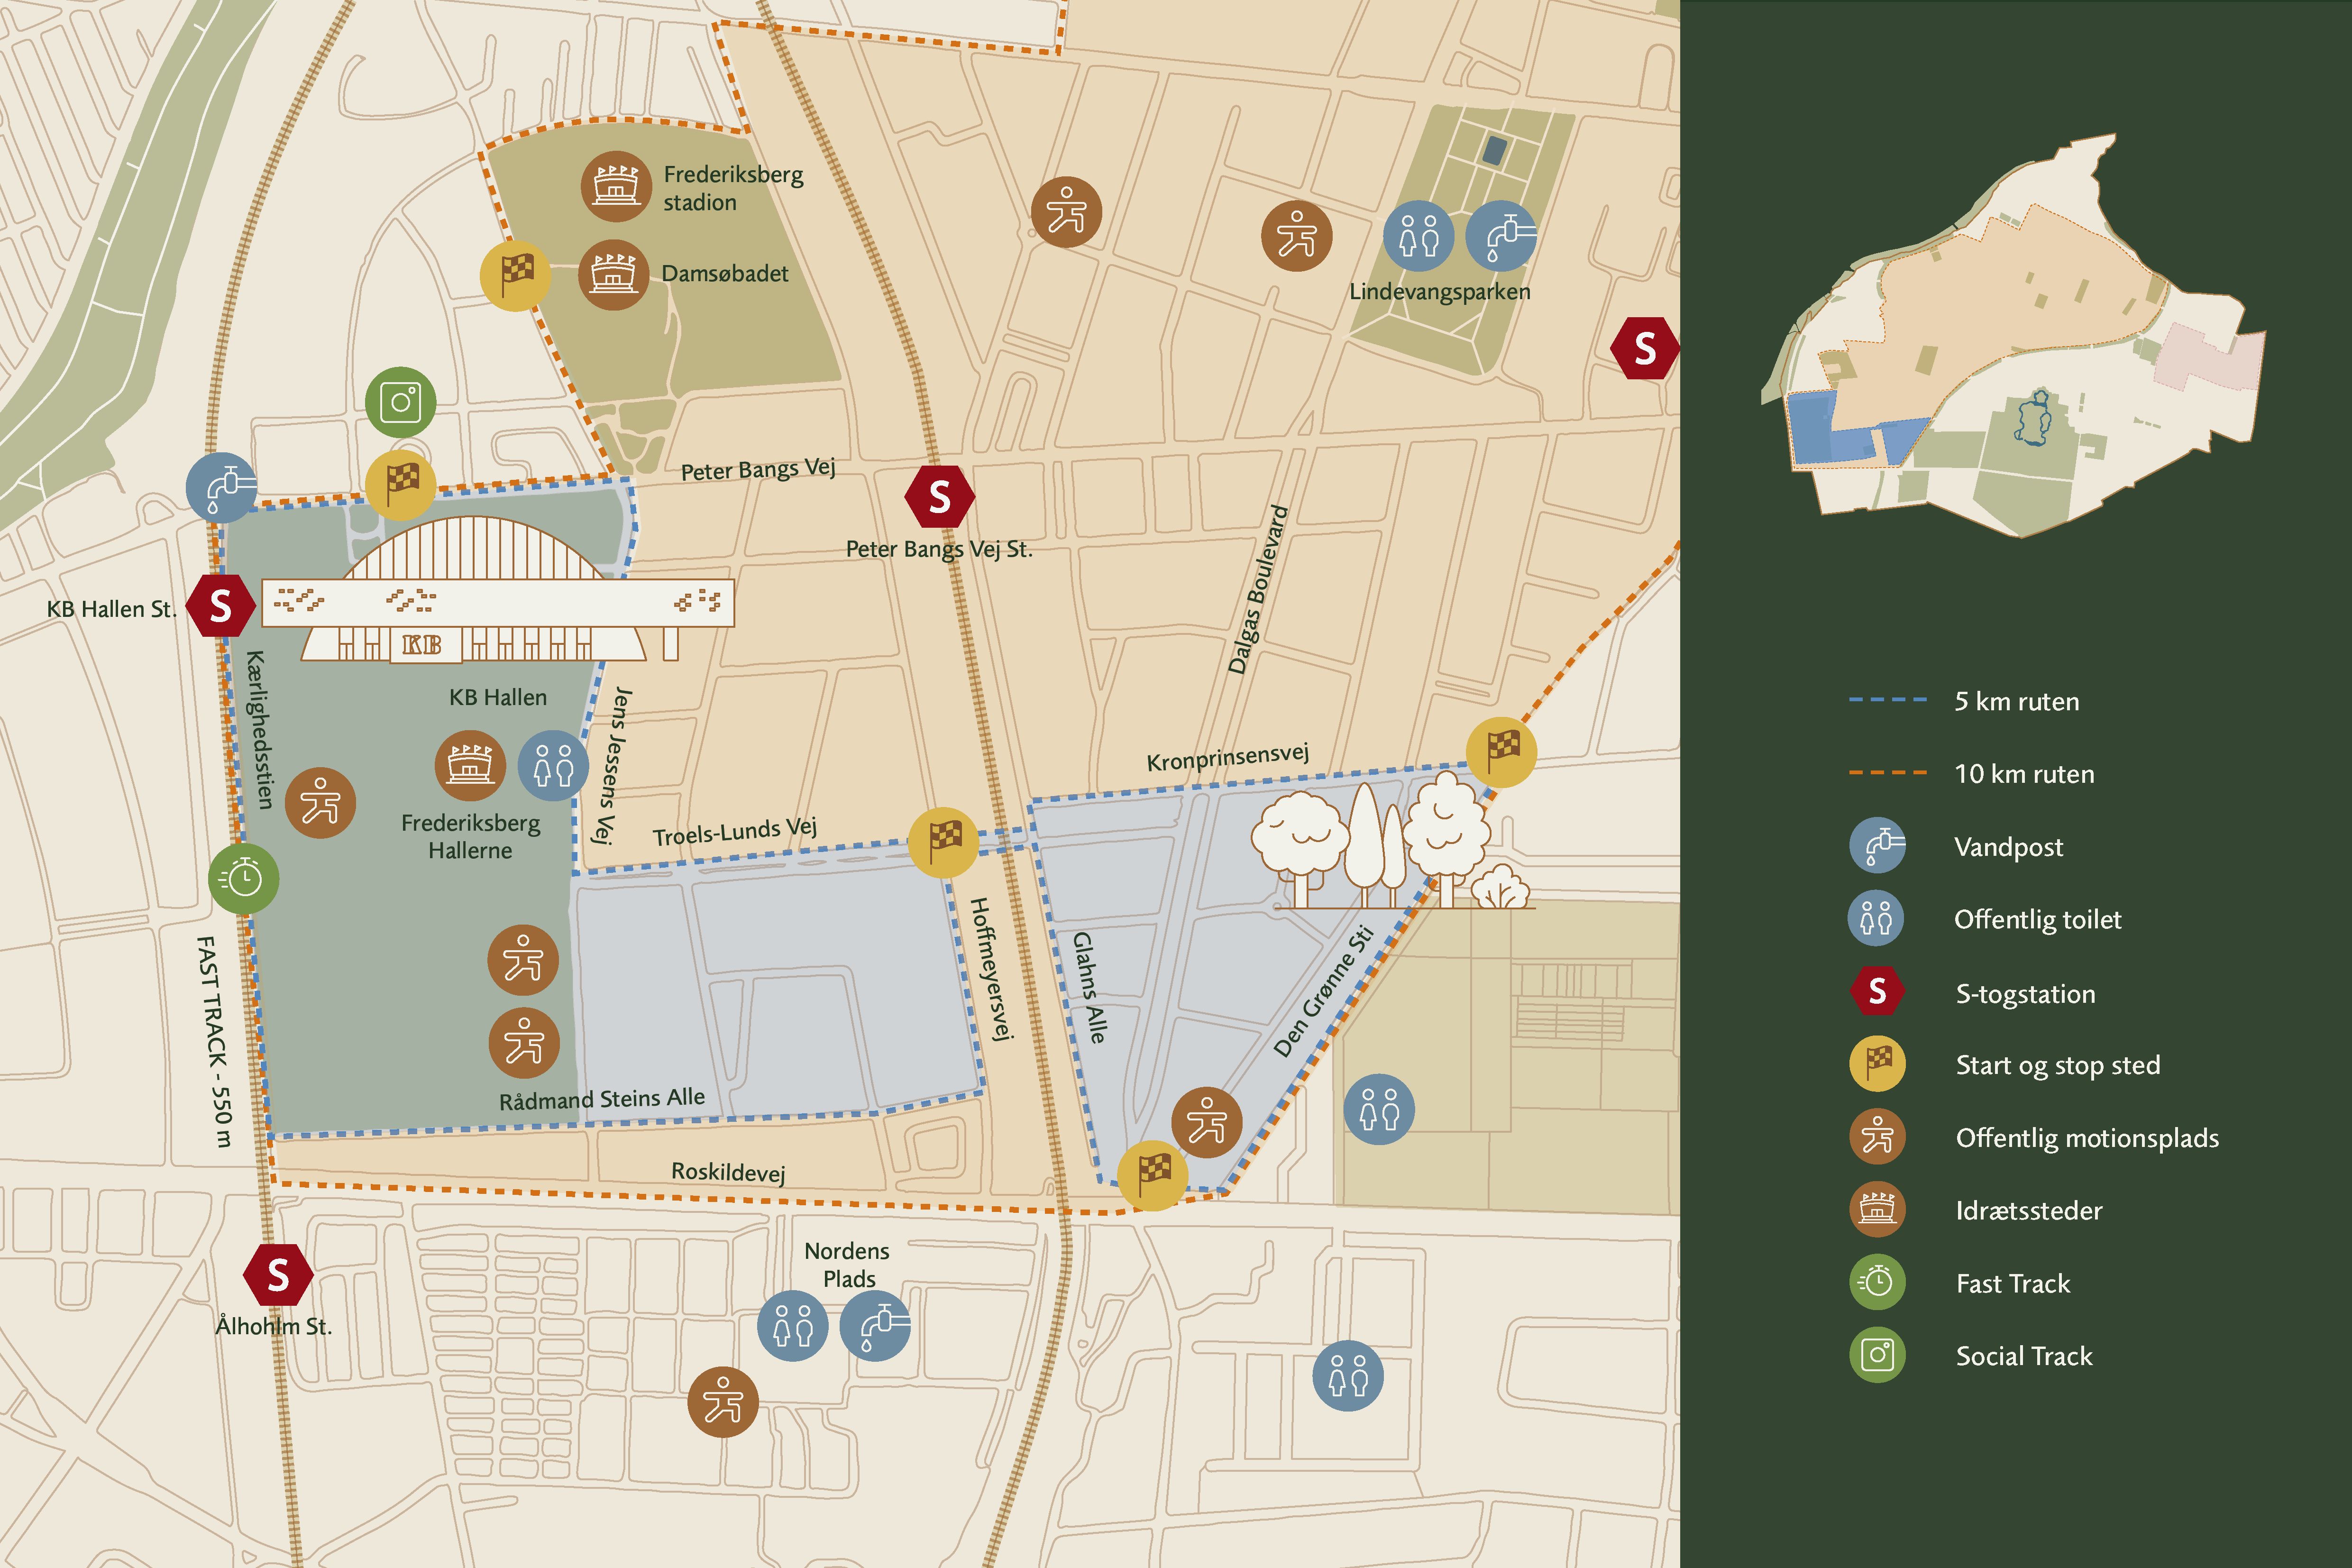Click the toilet icon under Nordens Plads
2352x1568 pixels.
pos(793,1326)
